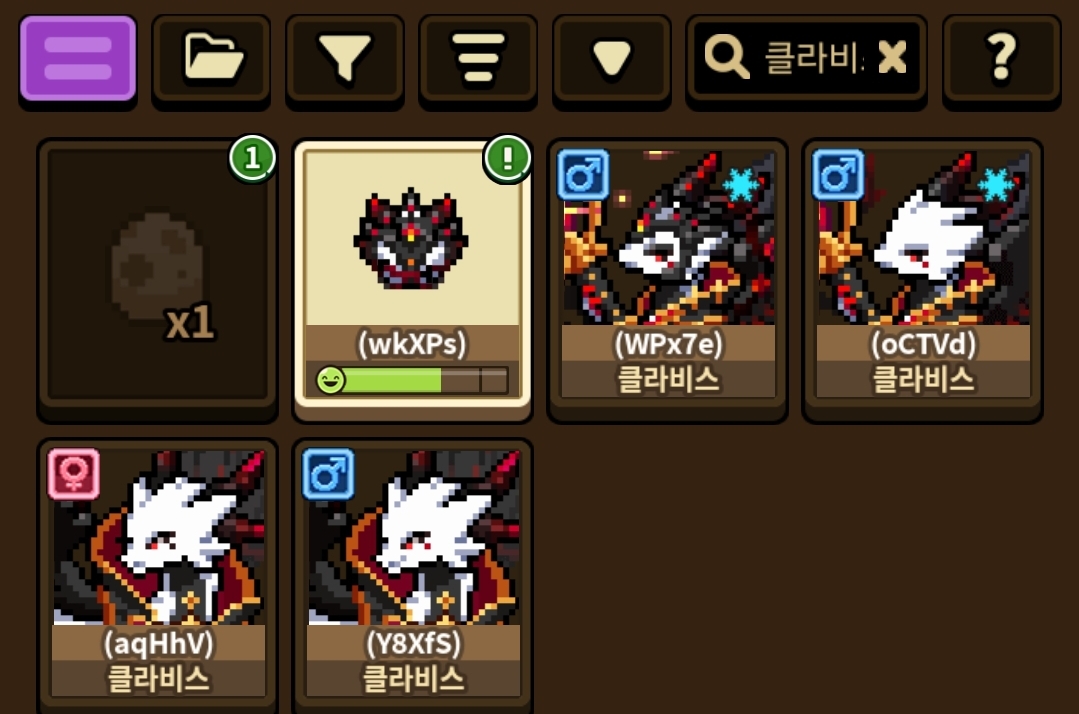Open the question mark help button
This screenshot has height=714, width=1079.
pos(1001,58)
